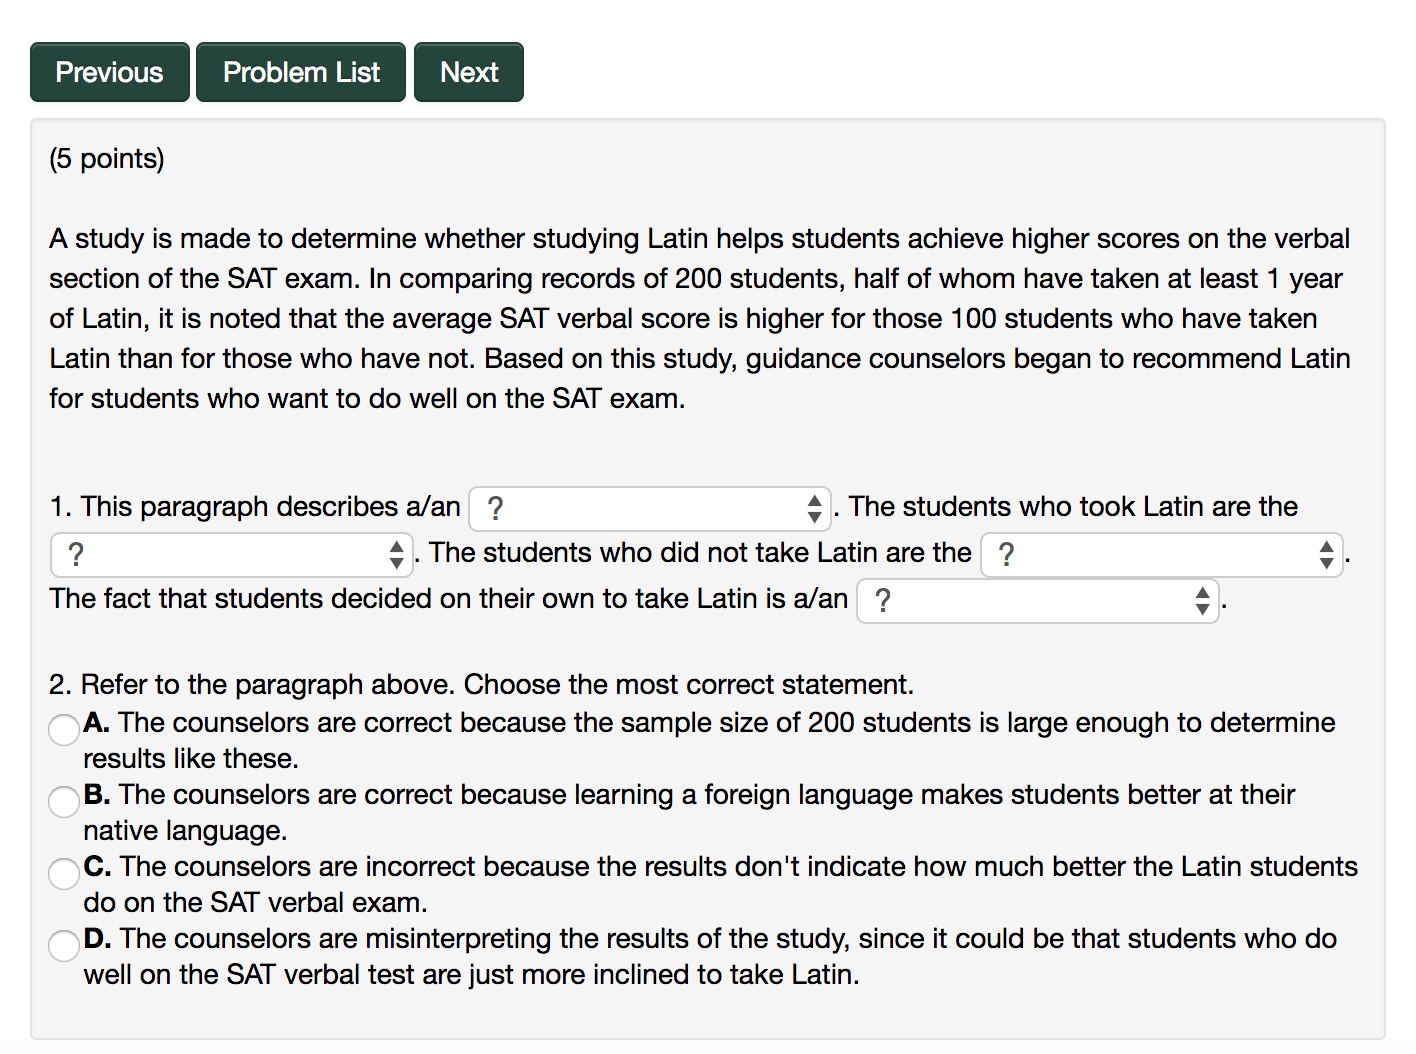Click the bold letter D option label
This screenshot has width=1416, height=1054.
[97, 939]
